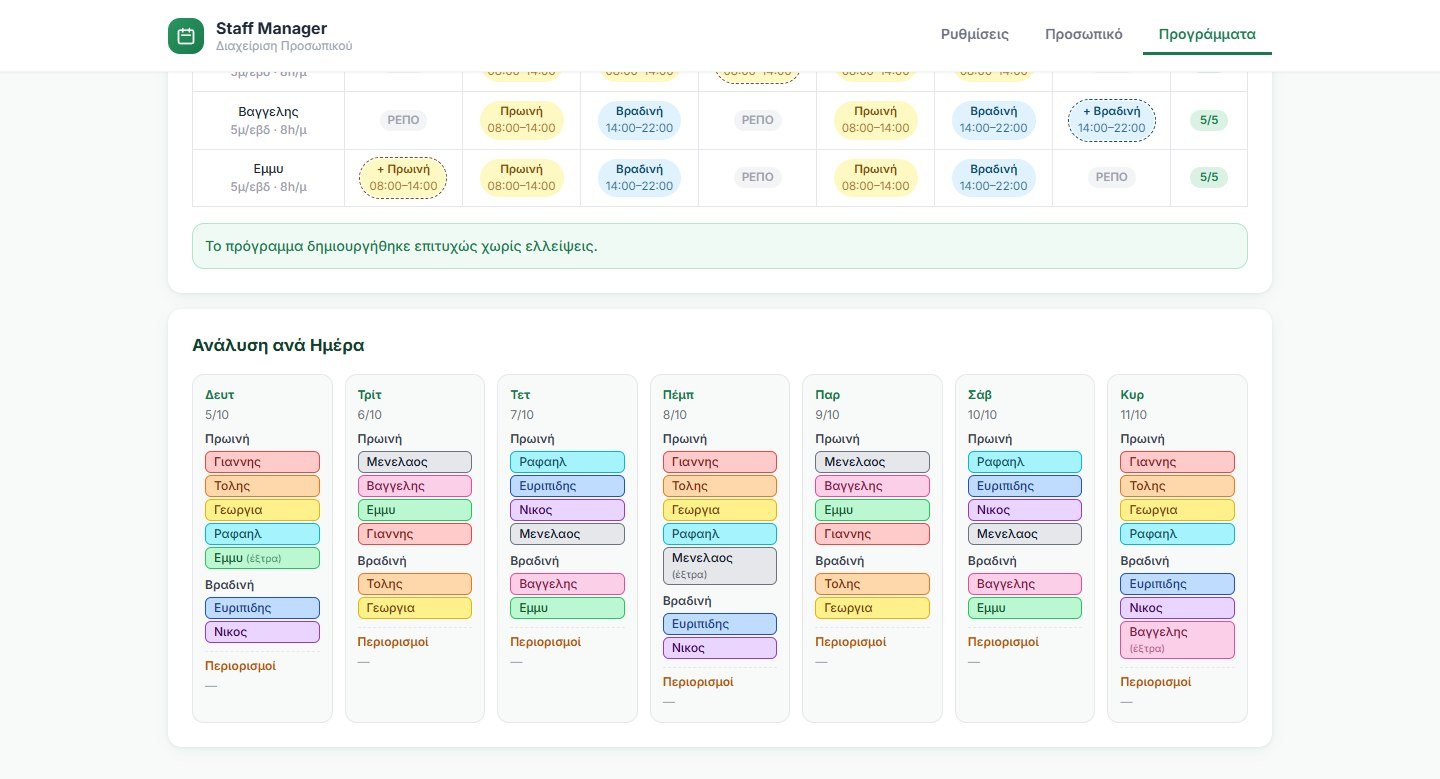Click Βαγγελης's first ΡΕΠΟ badge
This screenshot has width=1440, height=779.
pos(403,120)
